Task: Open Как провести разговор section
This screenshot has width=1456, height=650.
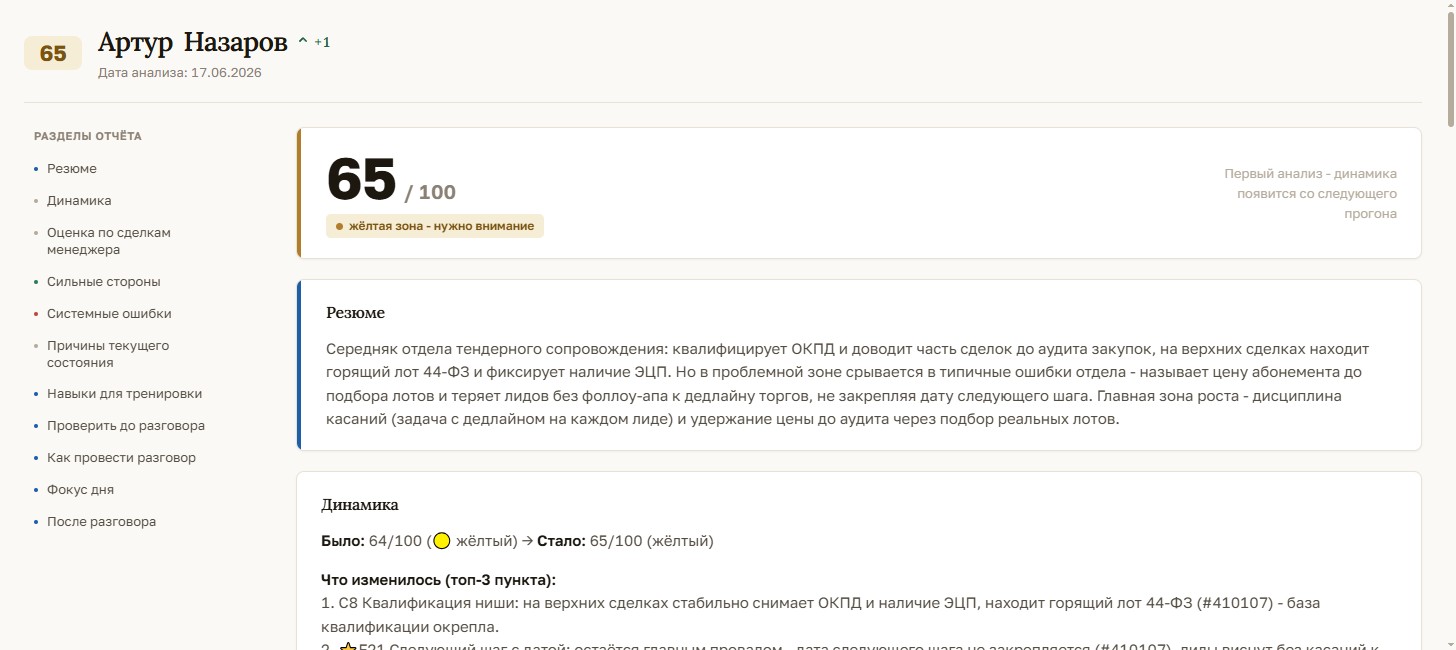Action: 121,458
